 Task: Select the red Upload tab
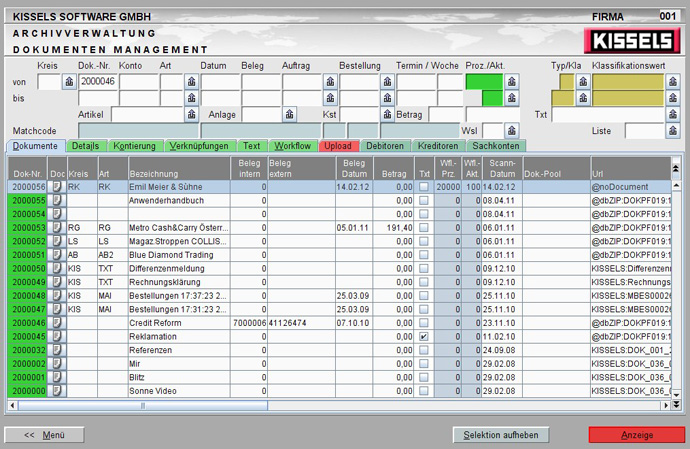(x=338, y=146)
